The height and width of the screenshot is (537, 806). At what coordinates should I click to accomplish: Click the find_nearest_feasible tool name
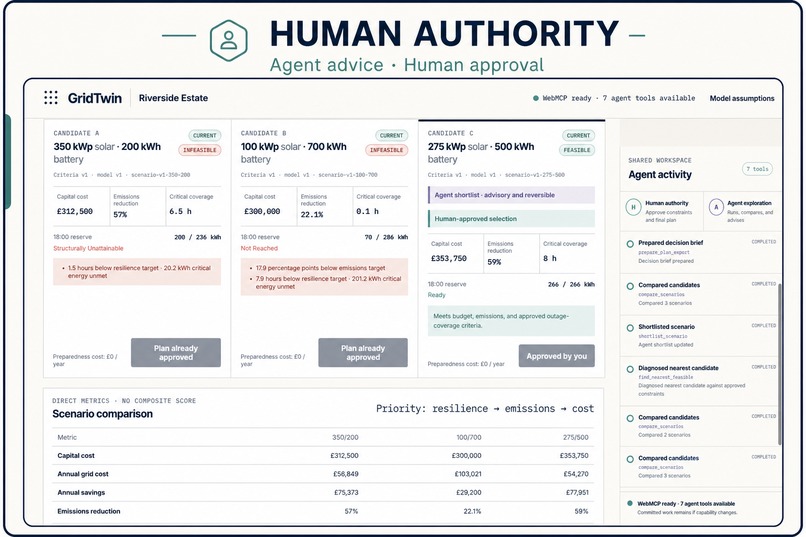pyautogui.click(x=666, y=377)
